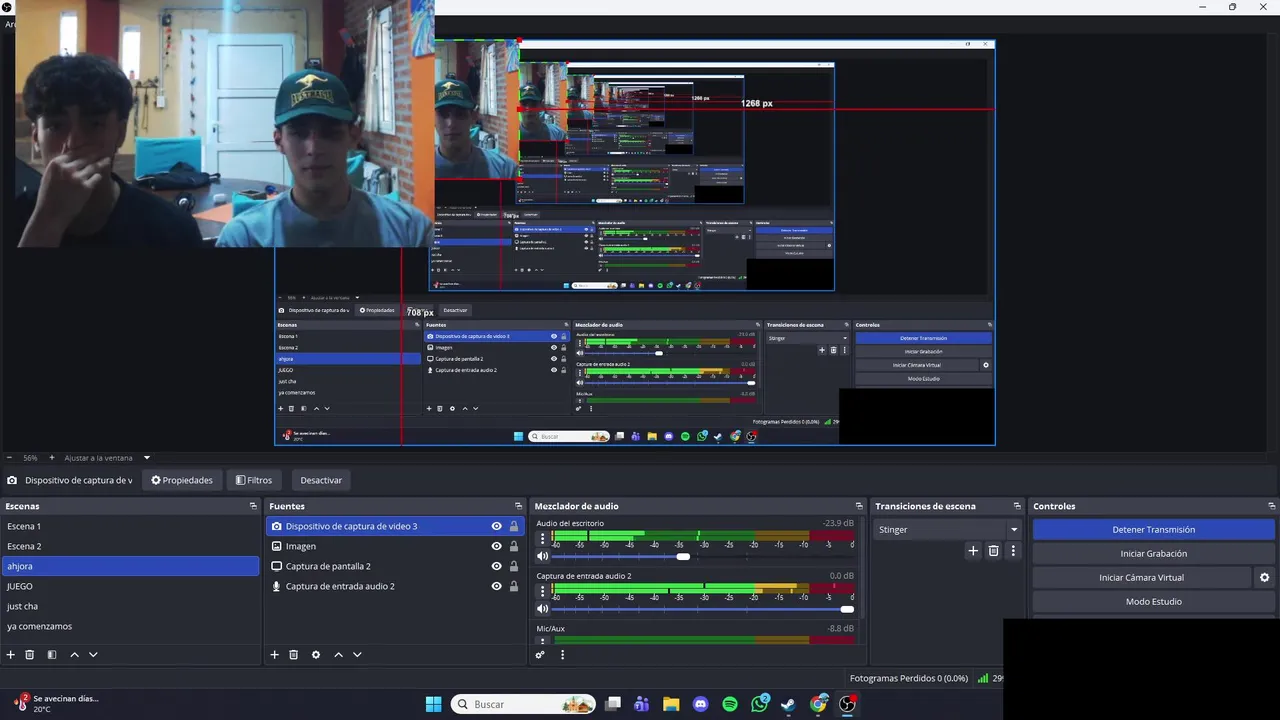Lock Captura de pantalla 2 source
1280x720 pixels.
click(514, 566)
